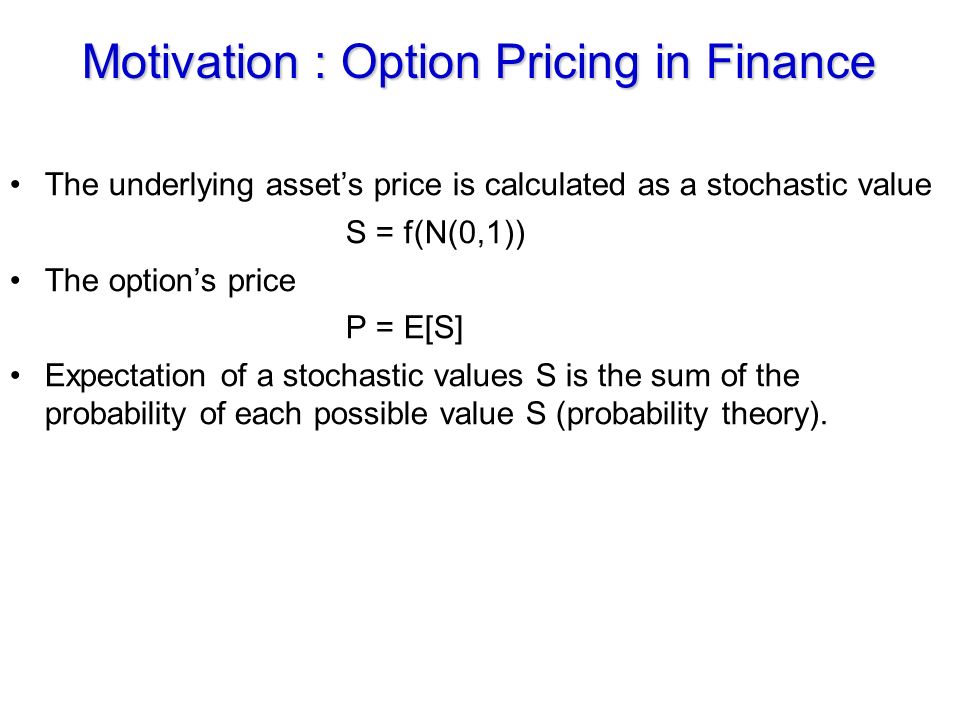Viewport: 960px width, 720px height.
Task: Click the word 'underlying' in first bullet
Action: click(181, 186)
